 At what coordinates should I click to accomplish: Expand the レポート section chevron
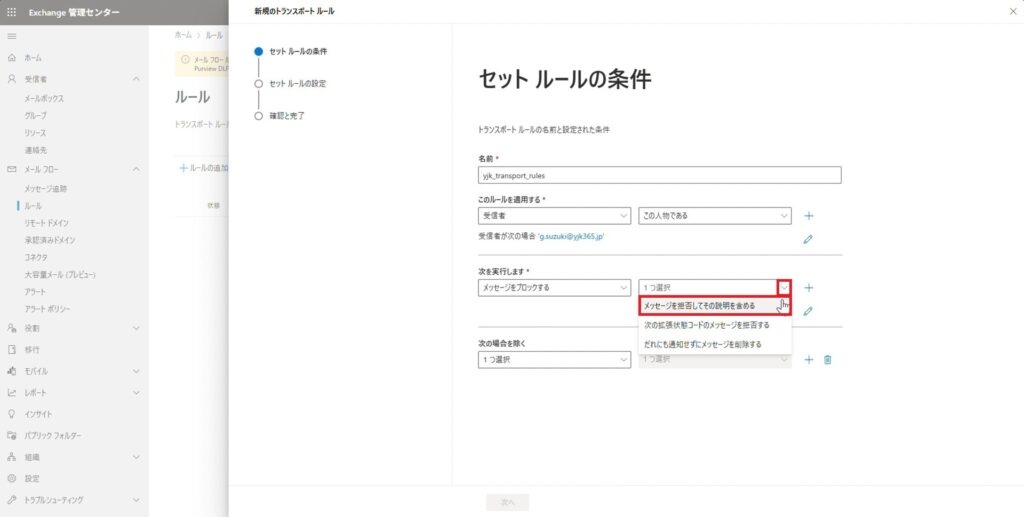(x=136, y=392)
